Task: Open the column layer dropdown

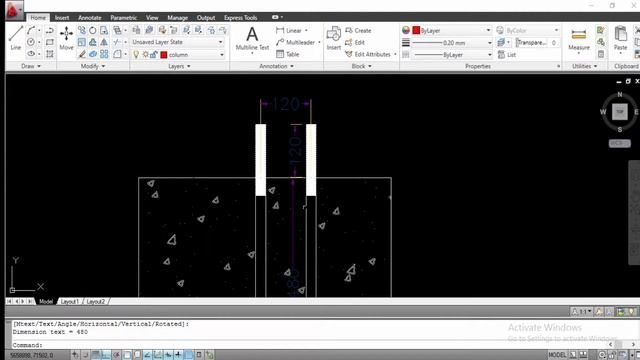Action: pos(178,54)
